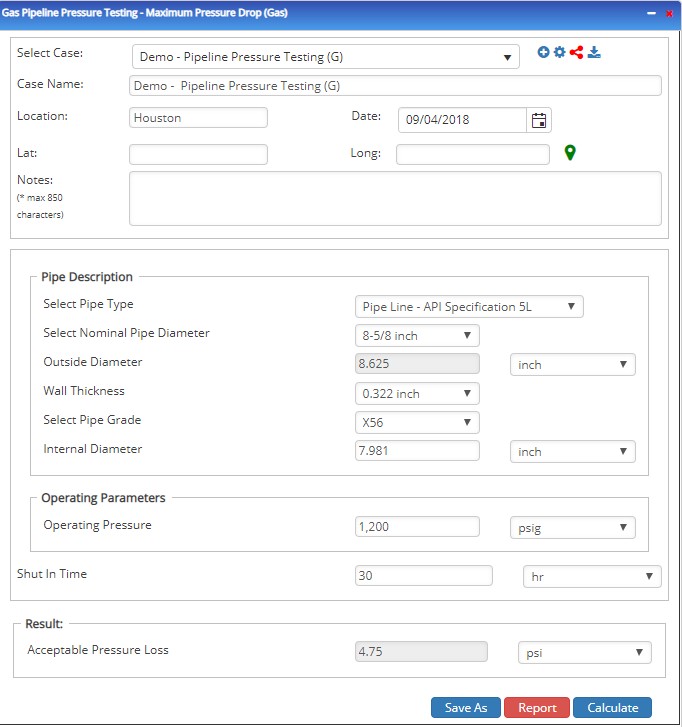This screenshot has height=727, width=682.
Task: Click the Date field 09/04/2018
Action: pyautogui.click(x=462, y=120)
